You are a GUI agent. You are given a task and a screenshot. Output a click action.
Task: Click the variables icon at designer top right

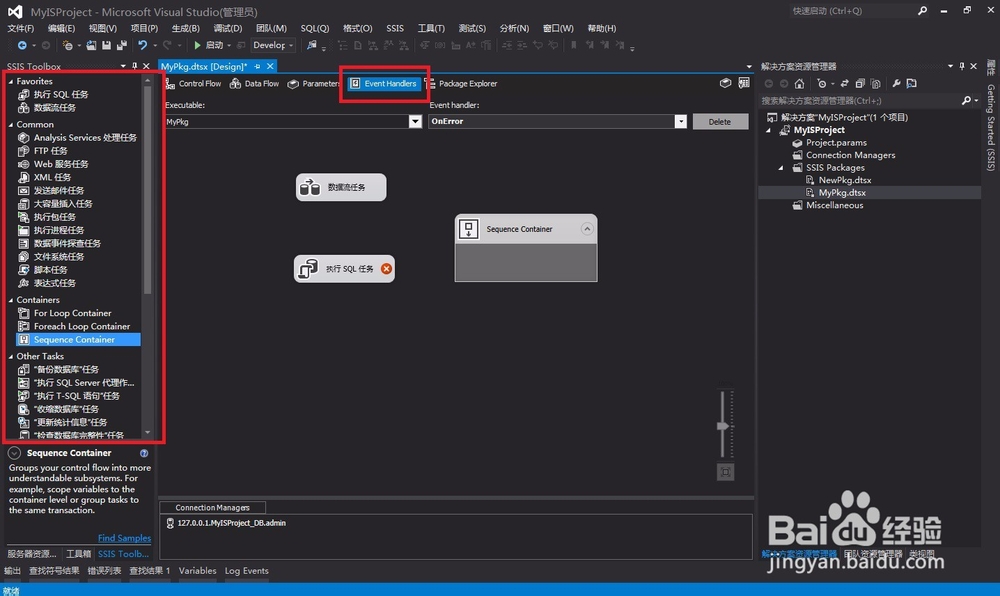725,84
